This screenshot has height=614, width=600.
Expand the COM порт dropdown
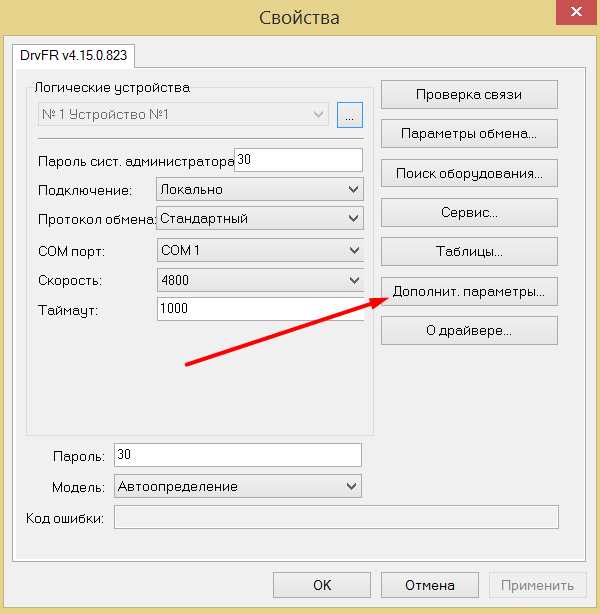tap(260, 250)
